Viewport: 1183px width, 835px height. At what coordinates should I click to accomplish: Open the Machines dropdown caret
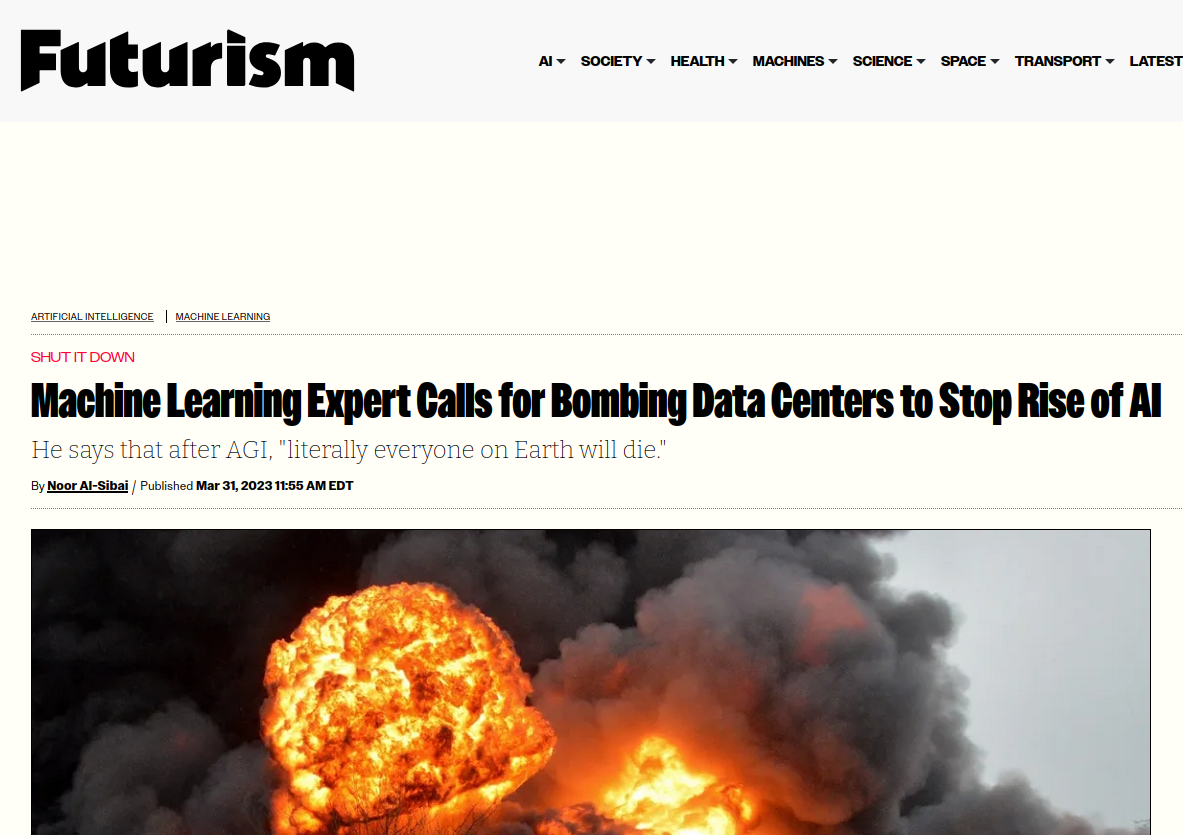pyautogui.click(x=833, y=62)
